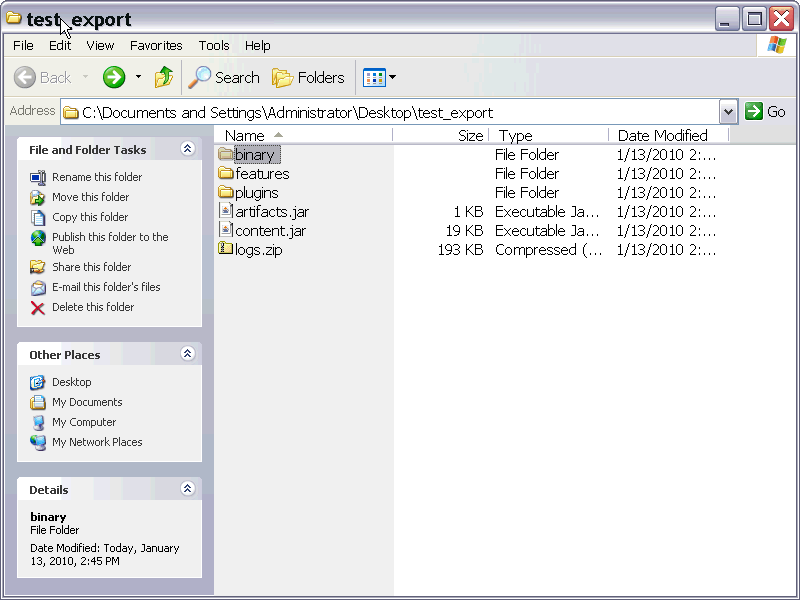800x600 pixels.
Task: Collapse the Other Places panel
Action: pos(187,354)
